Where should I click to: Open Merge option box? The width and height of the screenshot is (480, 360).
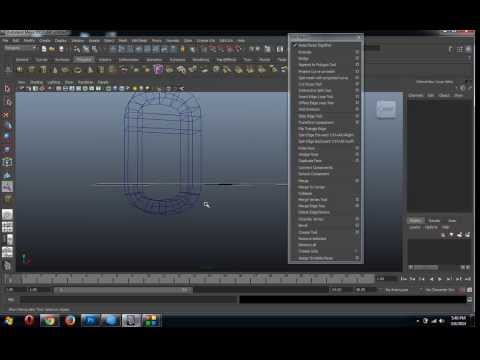(x=357, y=181)
